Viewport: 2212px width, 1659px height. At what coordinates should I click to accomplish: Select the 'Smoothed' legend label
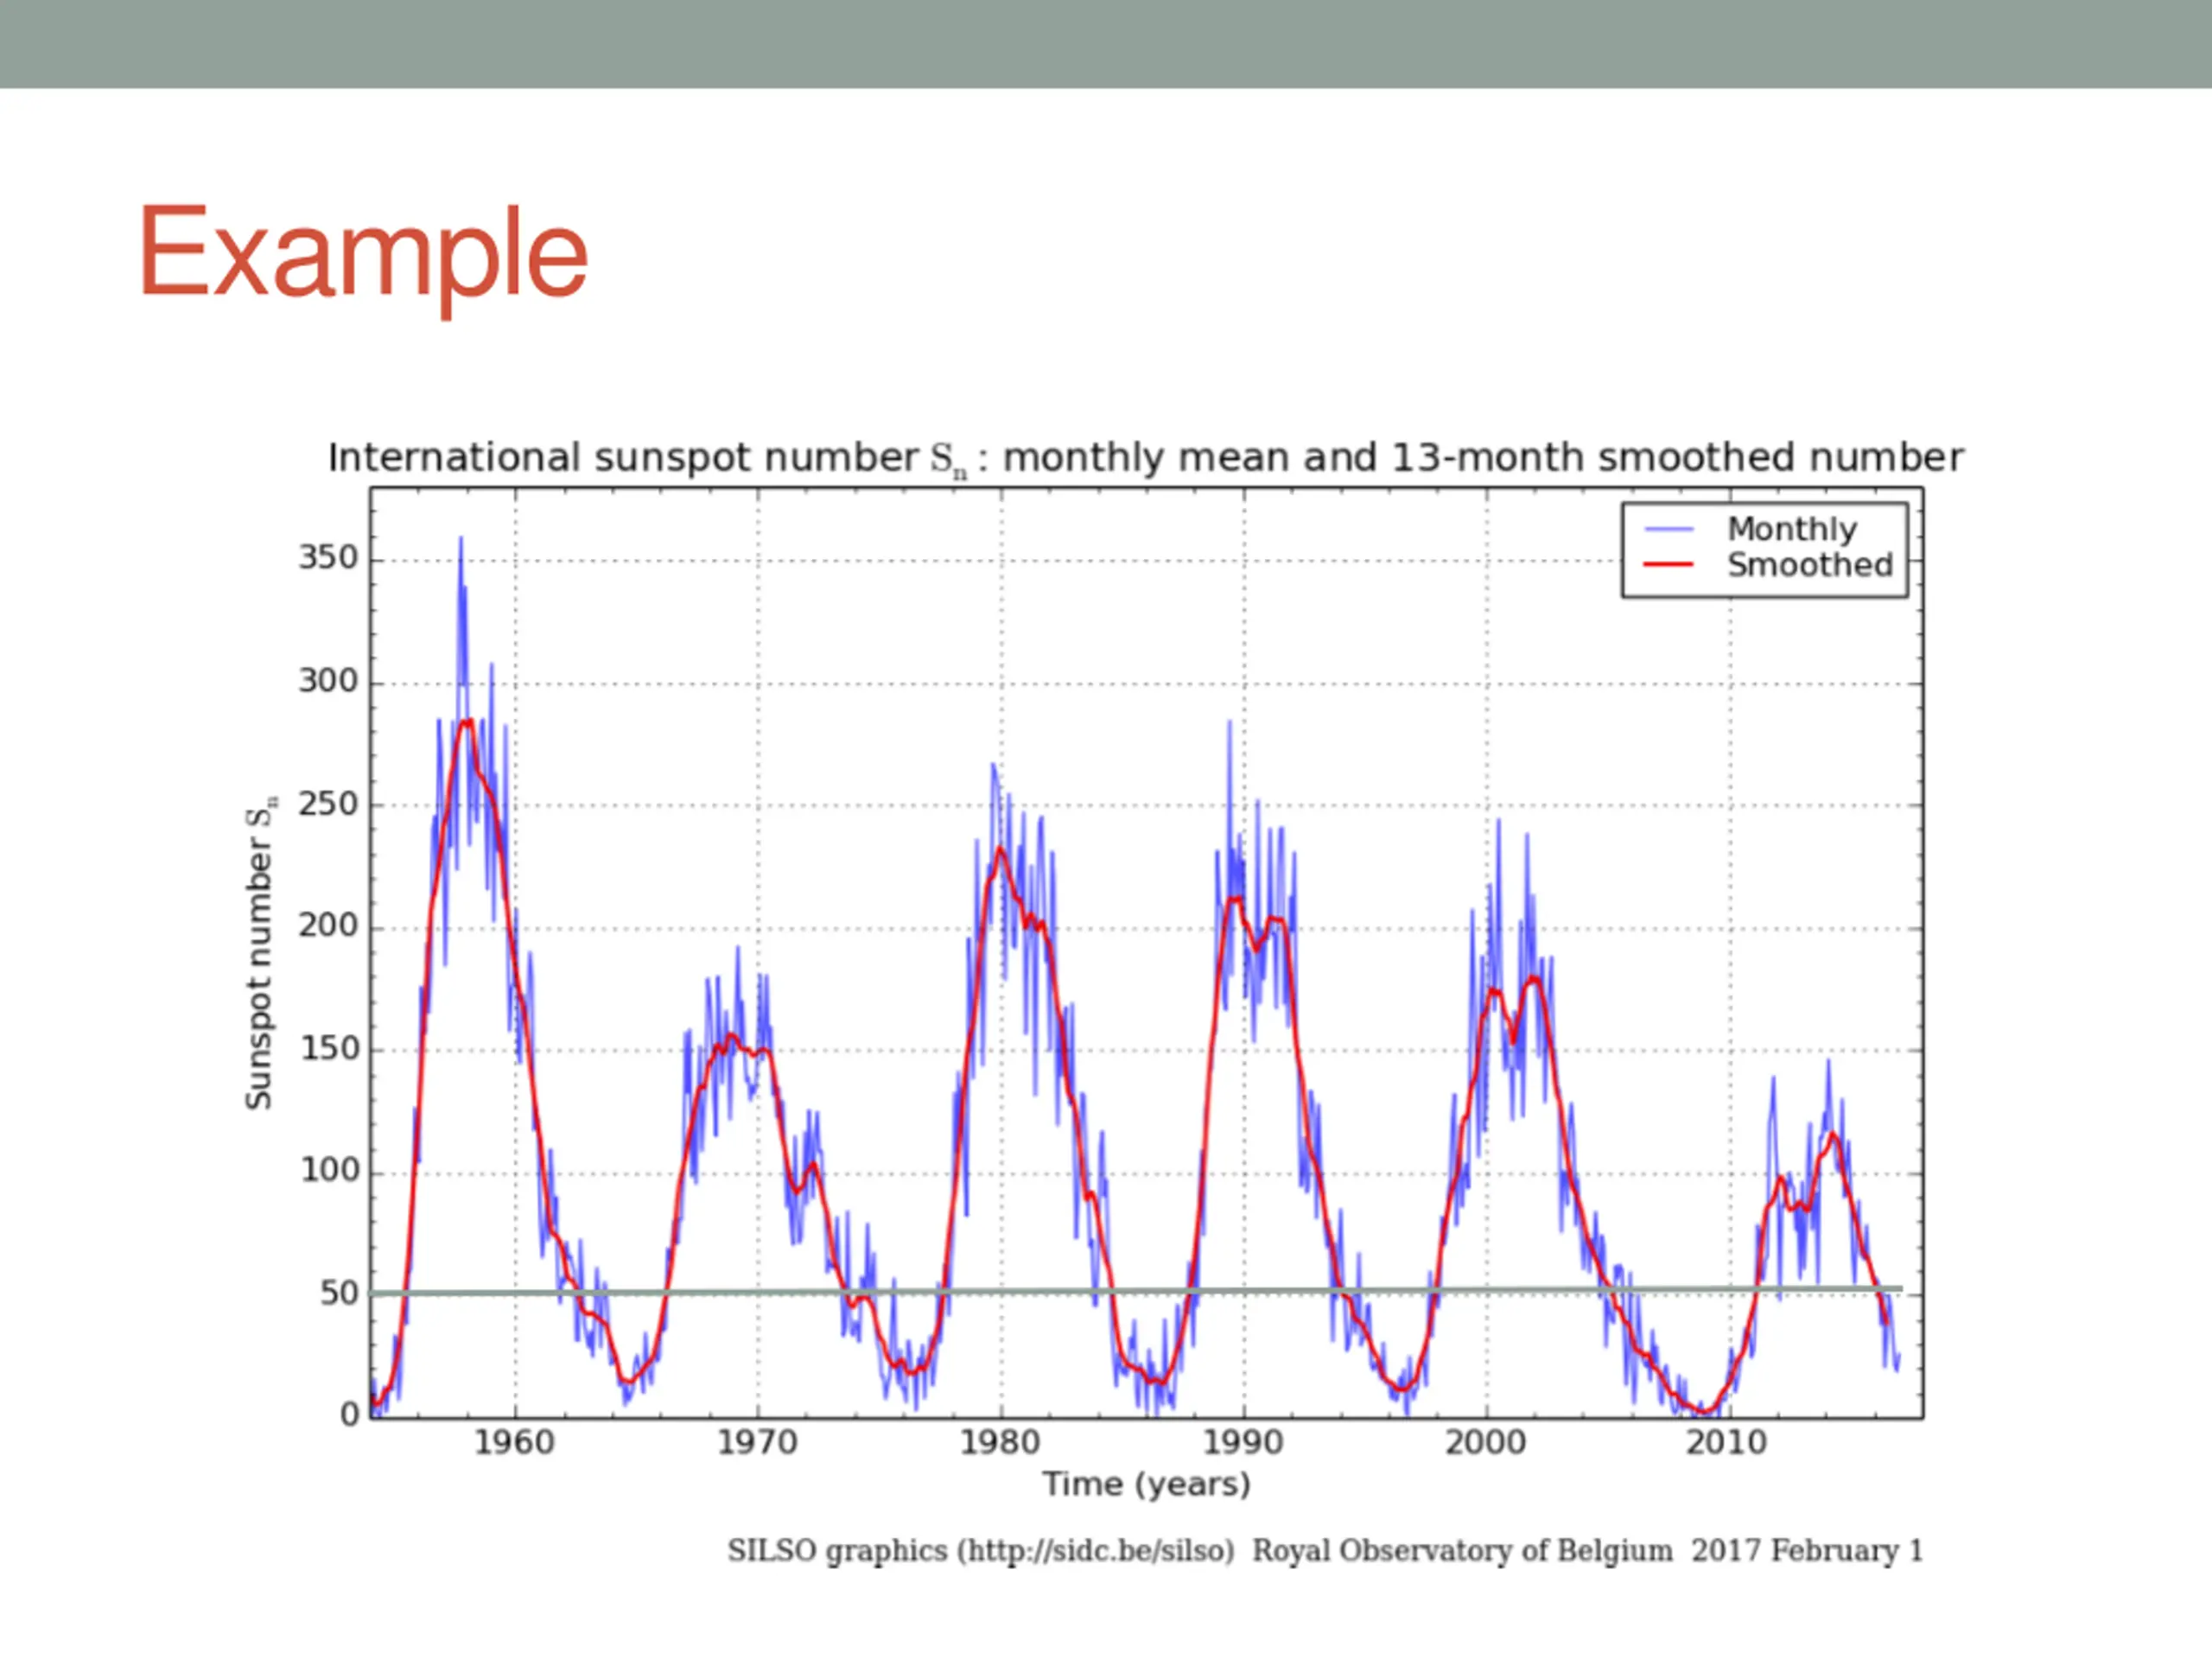point(1809,565)
